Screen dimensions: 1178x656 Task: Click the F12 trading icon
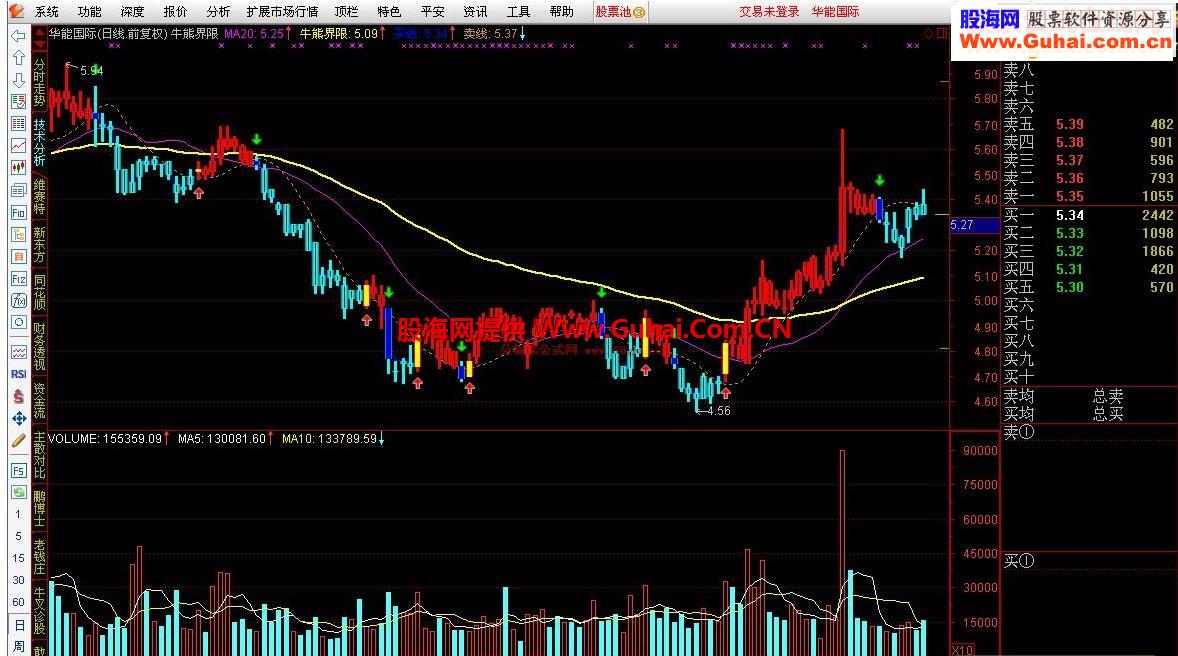18,279
